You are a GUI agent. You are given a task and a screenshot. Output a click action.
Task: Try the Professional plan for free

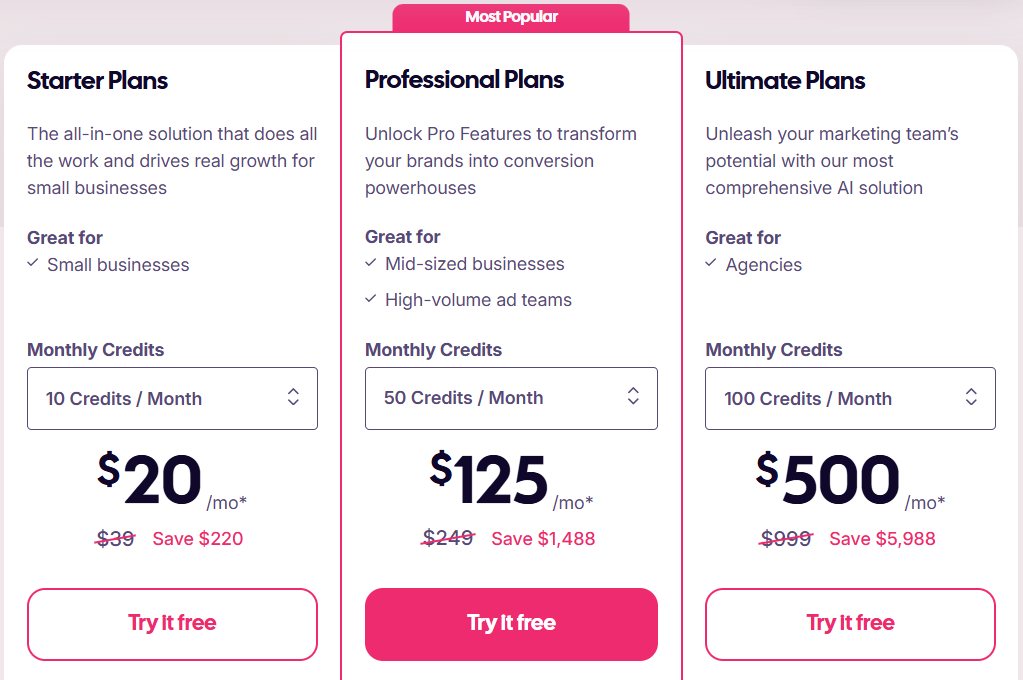coord(511,624)
